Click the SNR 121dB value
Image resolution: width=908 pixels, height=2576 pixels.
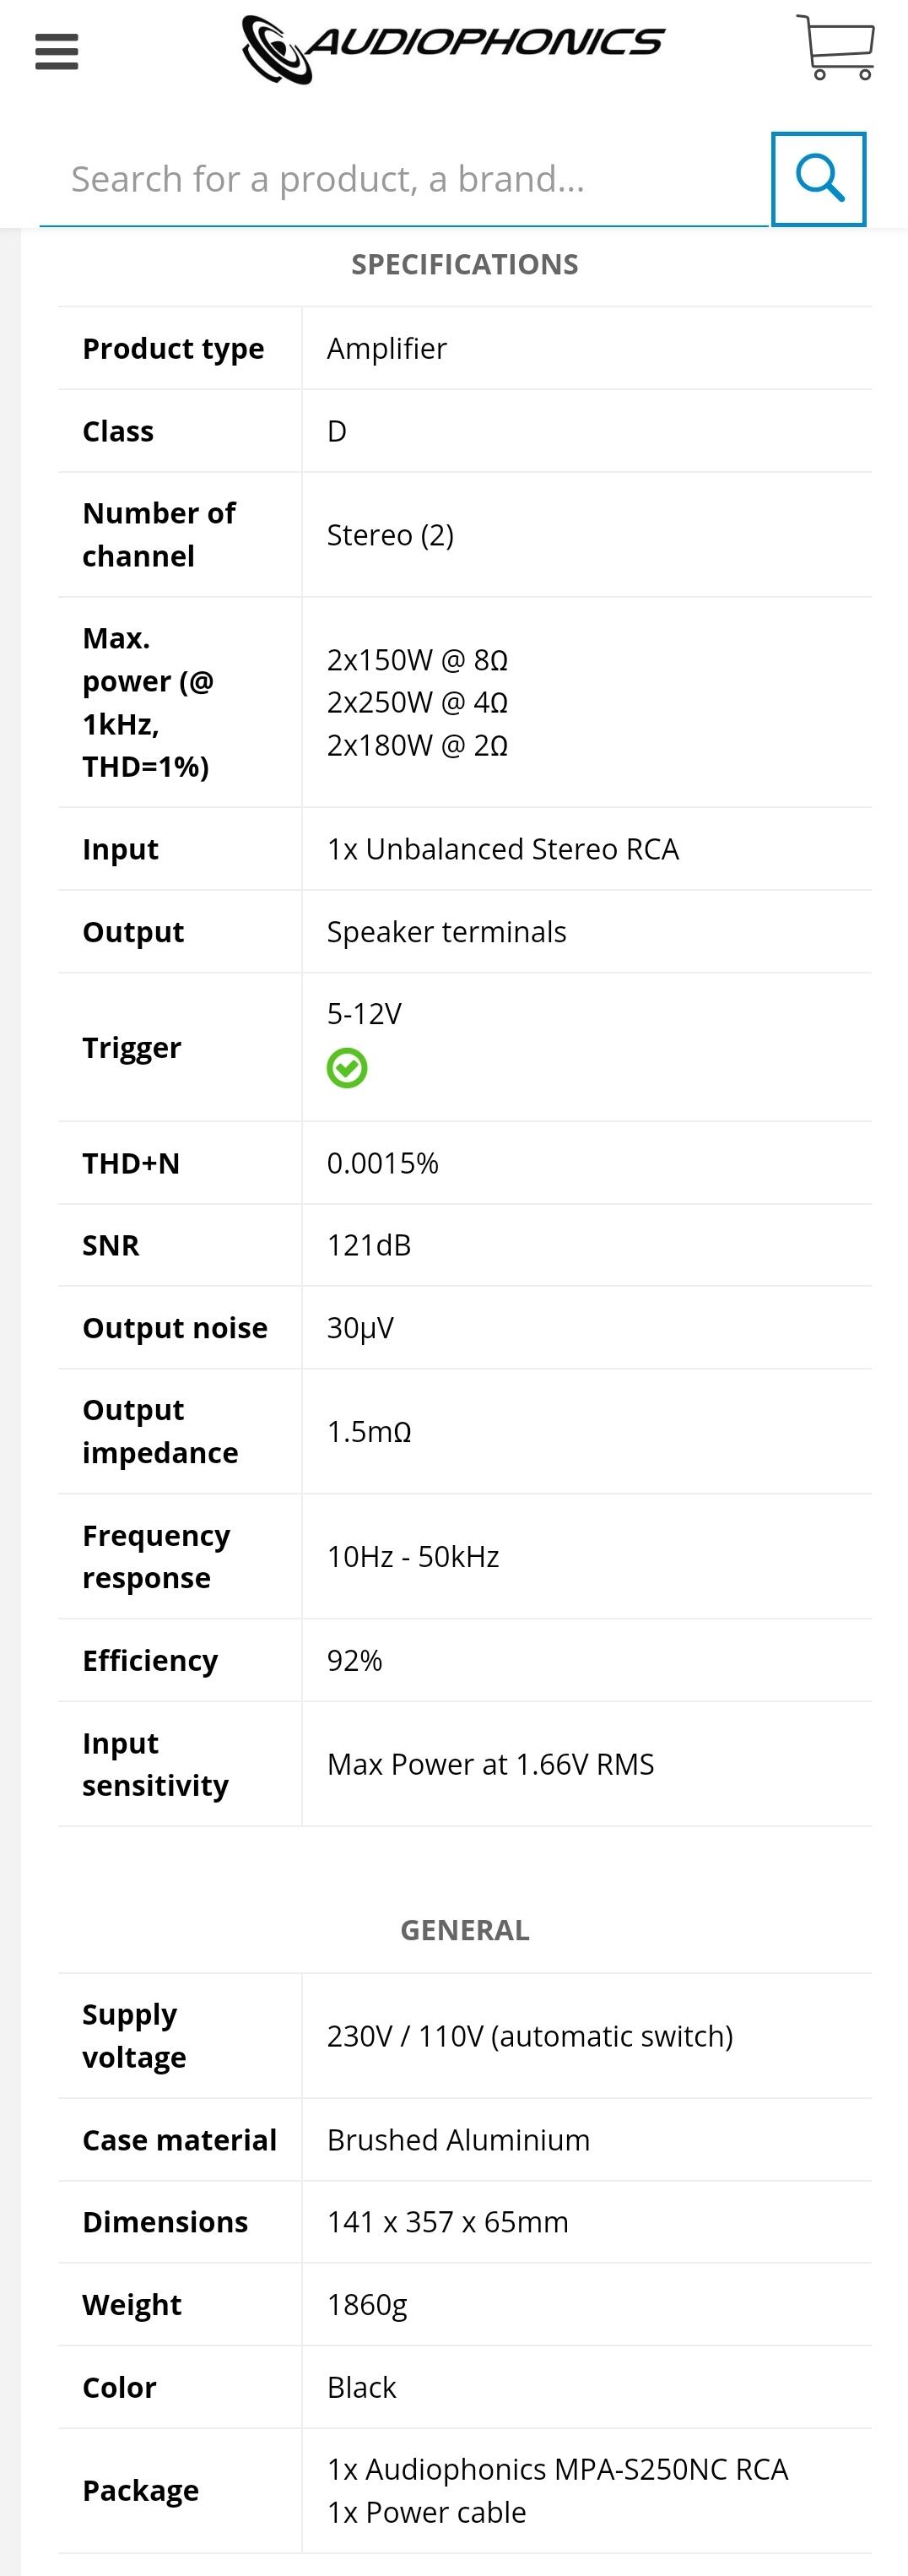tap(368, 1245)
